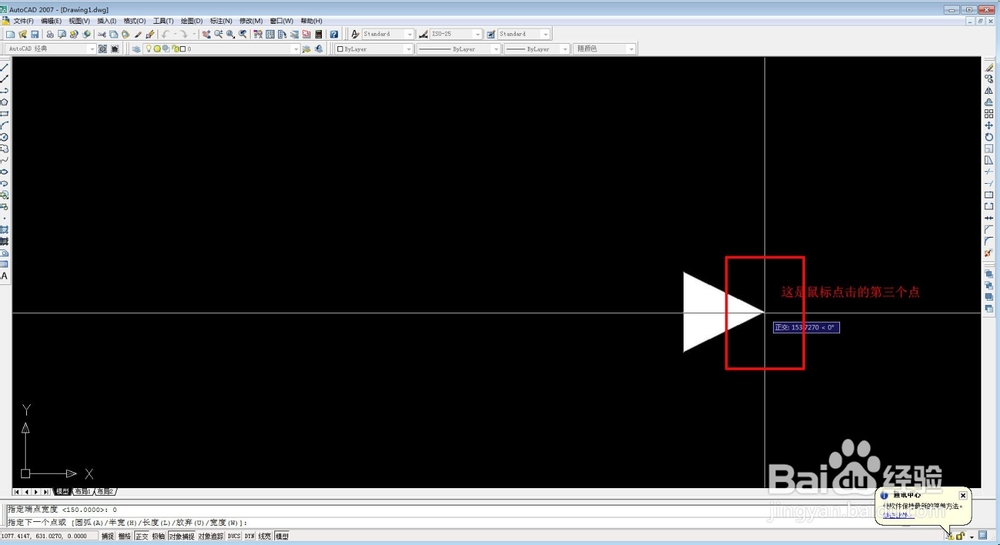
Task: Click the Open file icon
Action: click(22, 34)
